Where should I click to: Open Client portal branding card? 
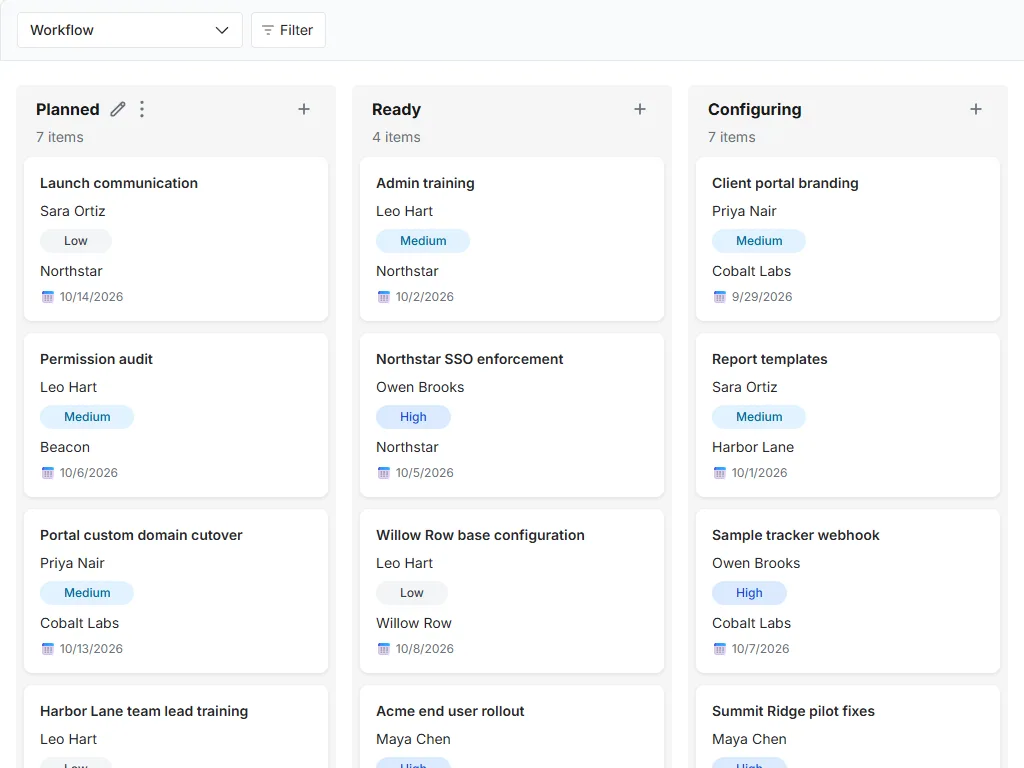(848, 239)
